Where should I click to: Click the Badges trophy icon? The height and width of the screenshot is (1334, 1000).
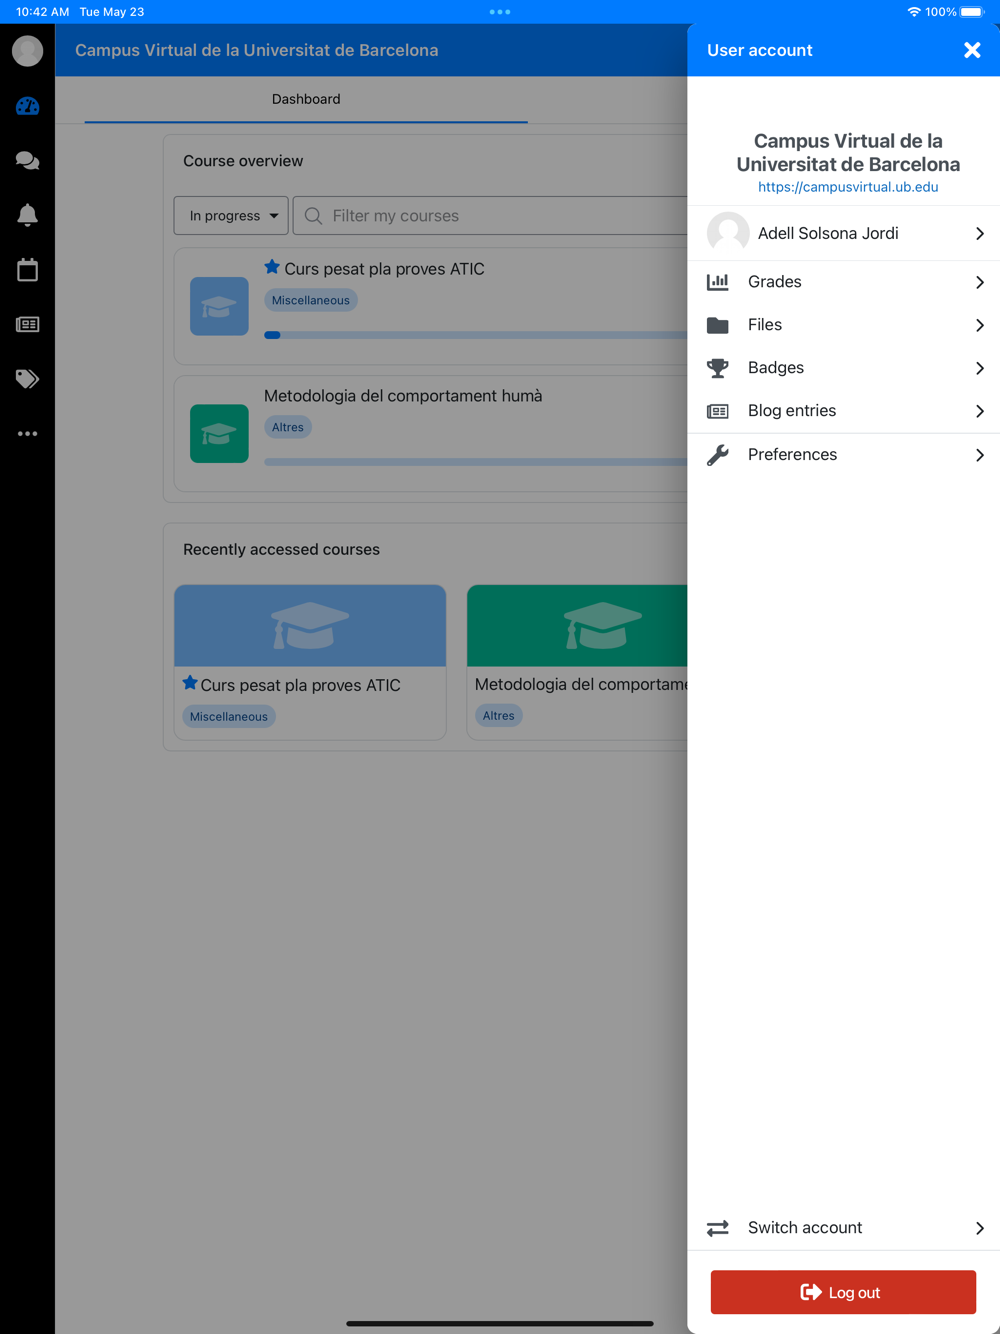[718, 368]
